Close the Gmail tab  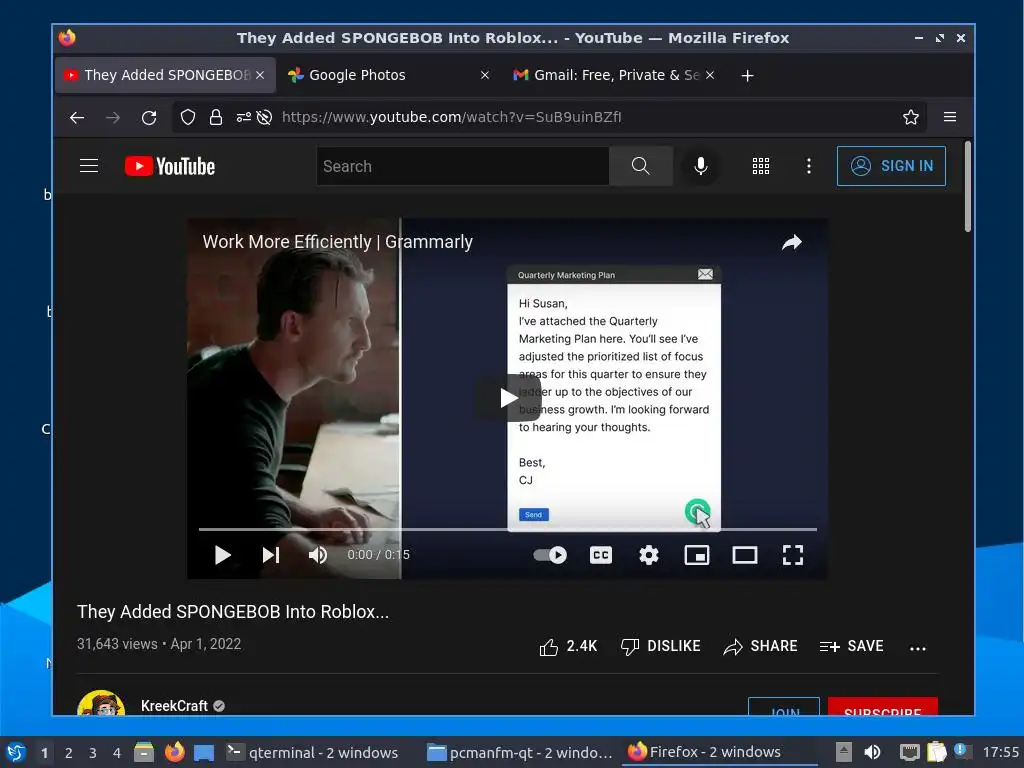710,75
